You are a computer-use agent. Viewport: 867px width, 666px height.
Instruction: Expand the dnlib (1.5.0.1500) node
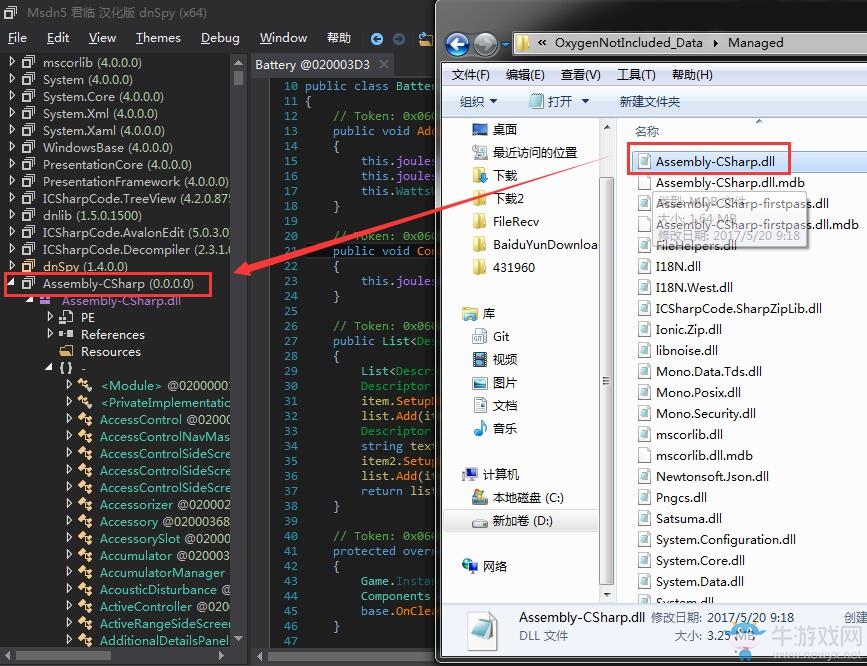(12, 215)
